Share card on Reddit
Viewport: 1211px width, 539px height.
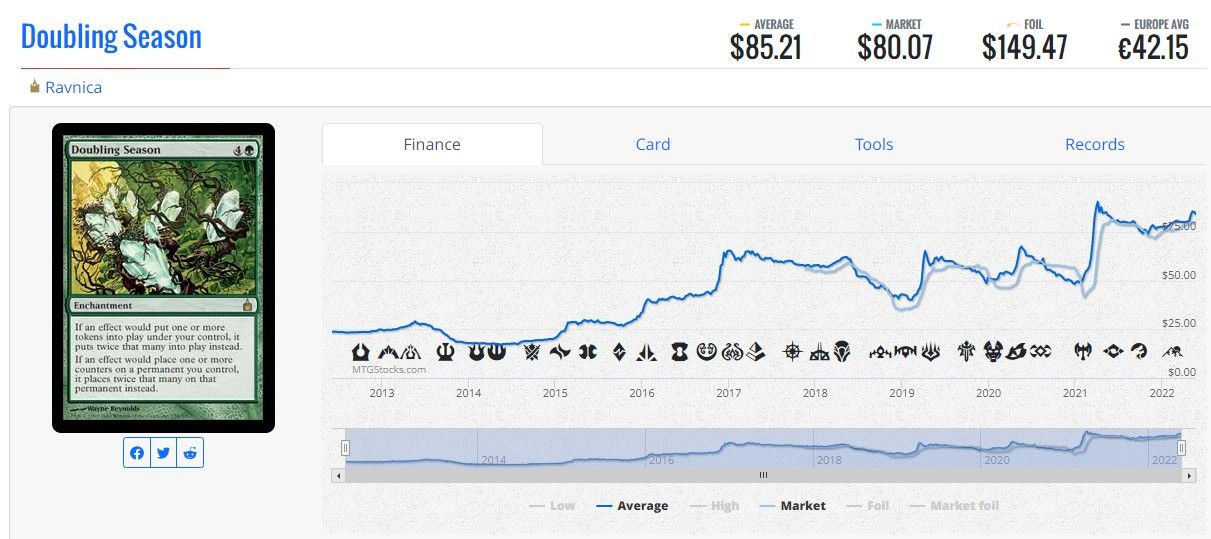(x=190, y=453)
